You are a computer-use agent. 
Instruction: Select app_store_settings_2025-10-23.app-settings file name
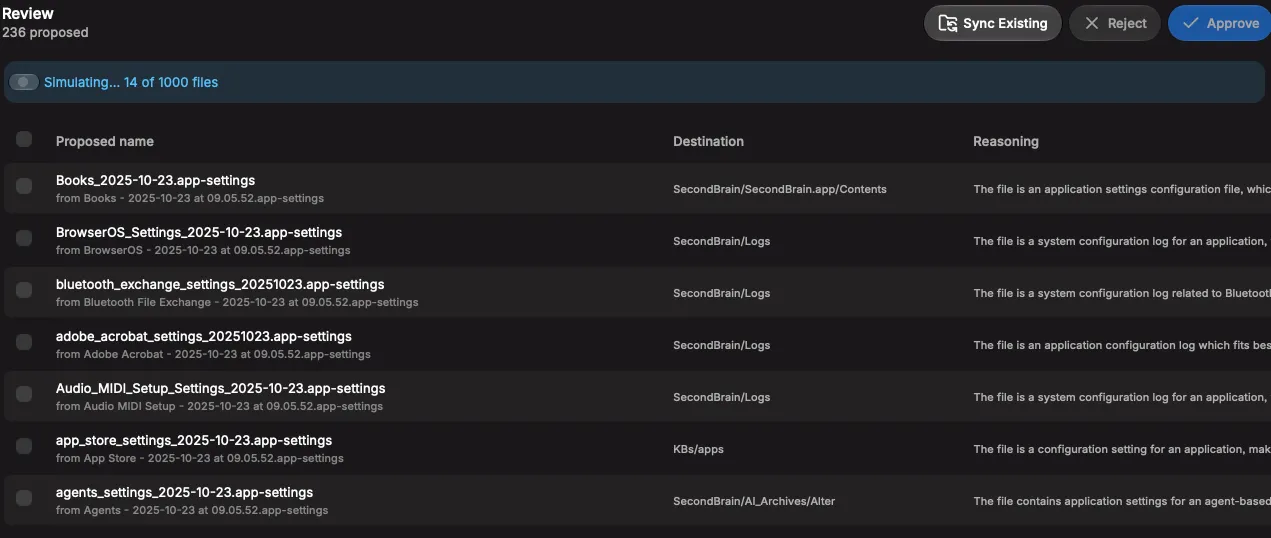[x=194, y=440]
